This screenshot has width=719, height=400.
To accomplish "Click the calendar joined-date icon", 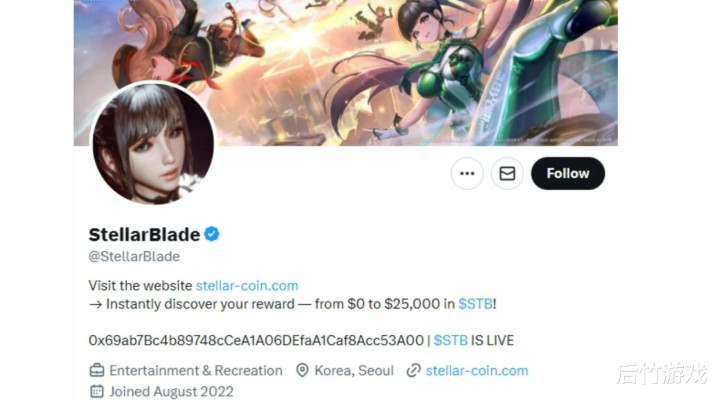I will click(97, 391).
